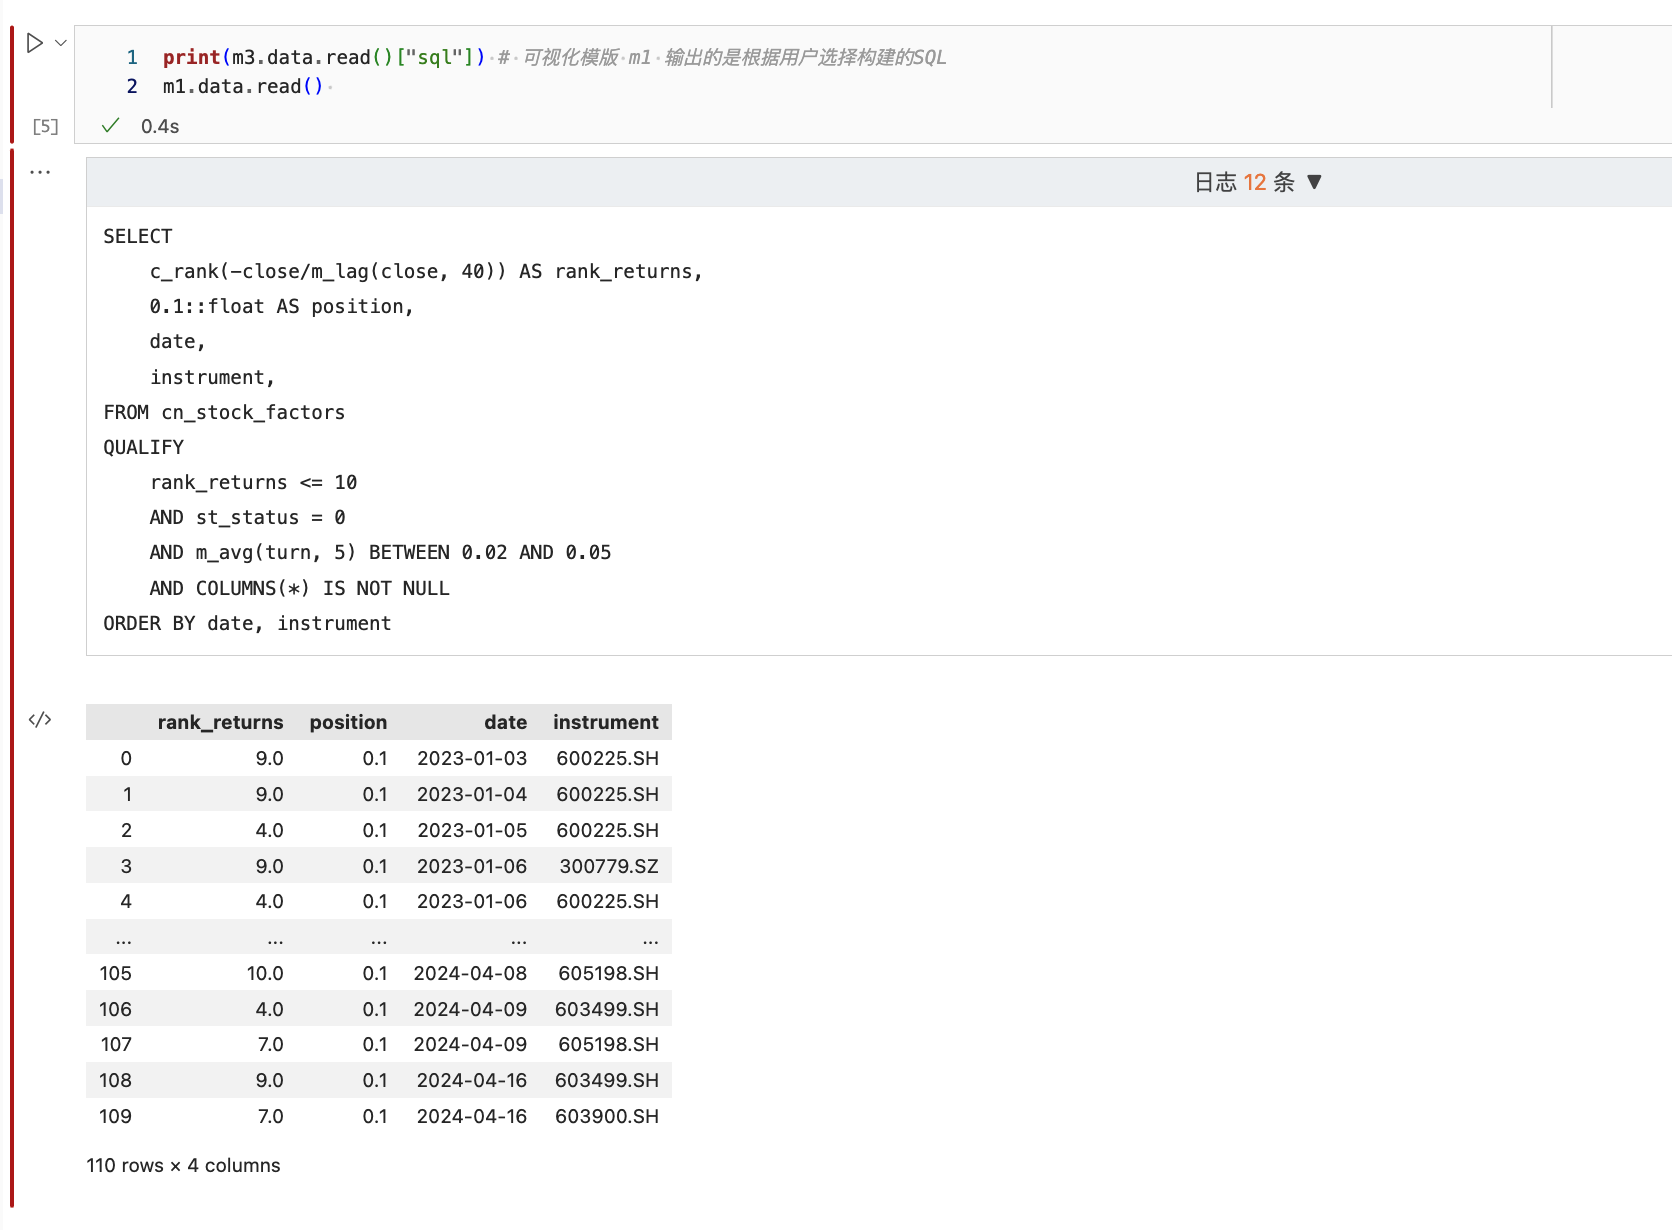1672x1230 pixels.
Task: Open the cell output more actions ellipsis
Action: coord(40,172)
